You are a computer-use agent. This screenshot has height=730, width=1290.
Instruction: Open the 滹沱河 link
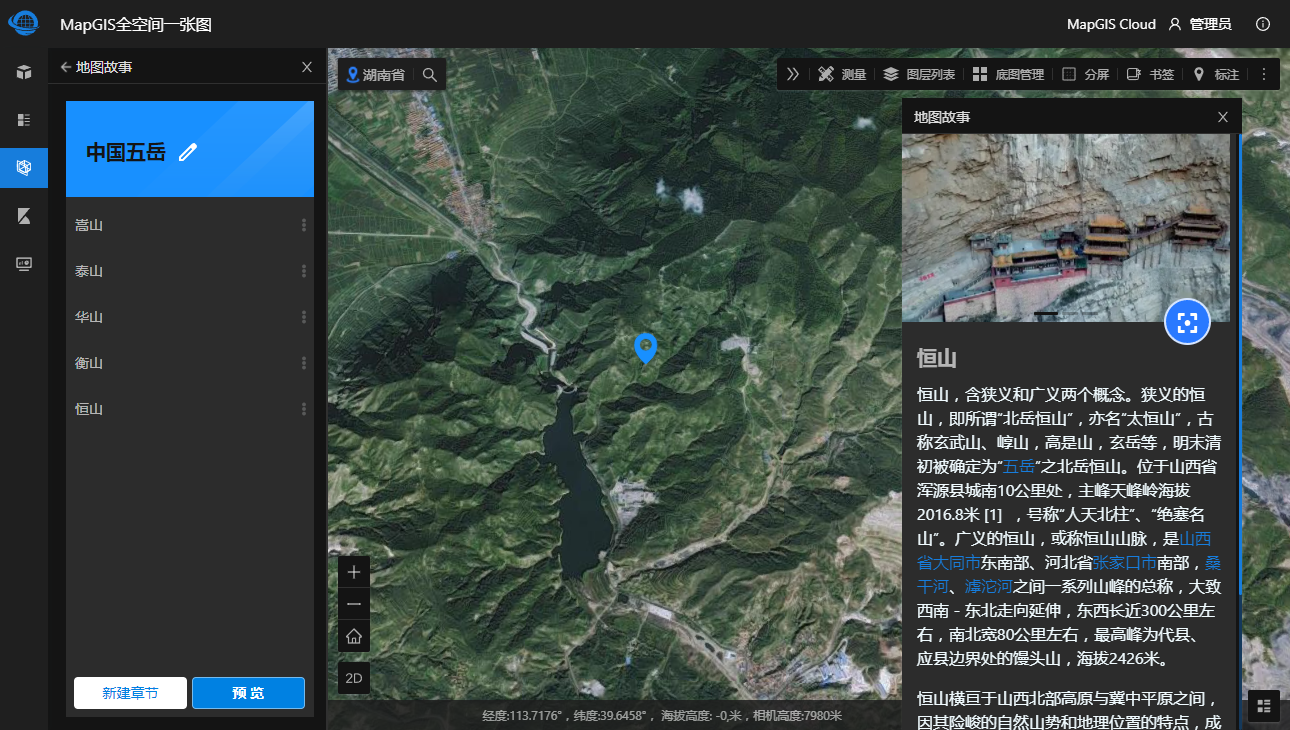989,586
